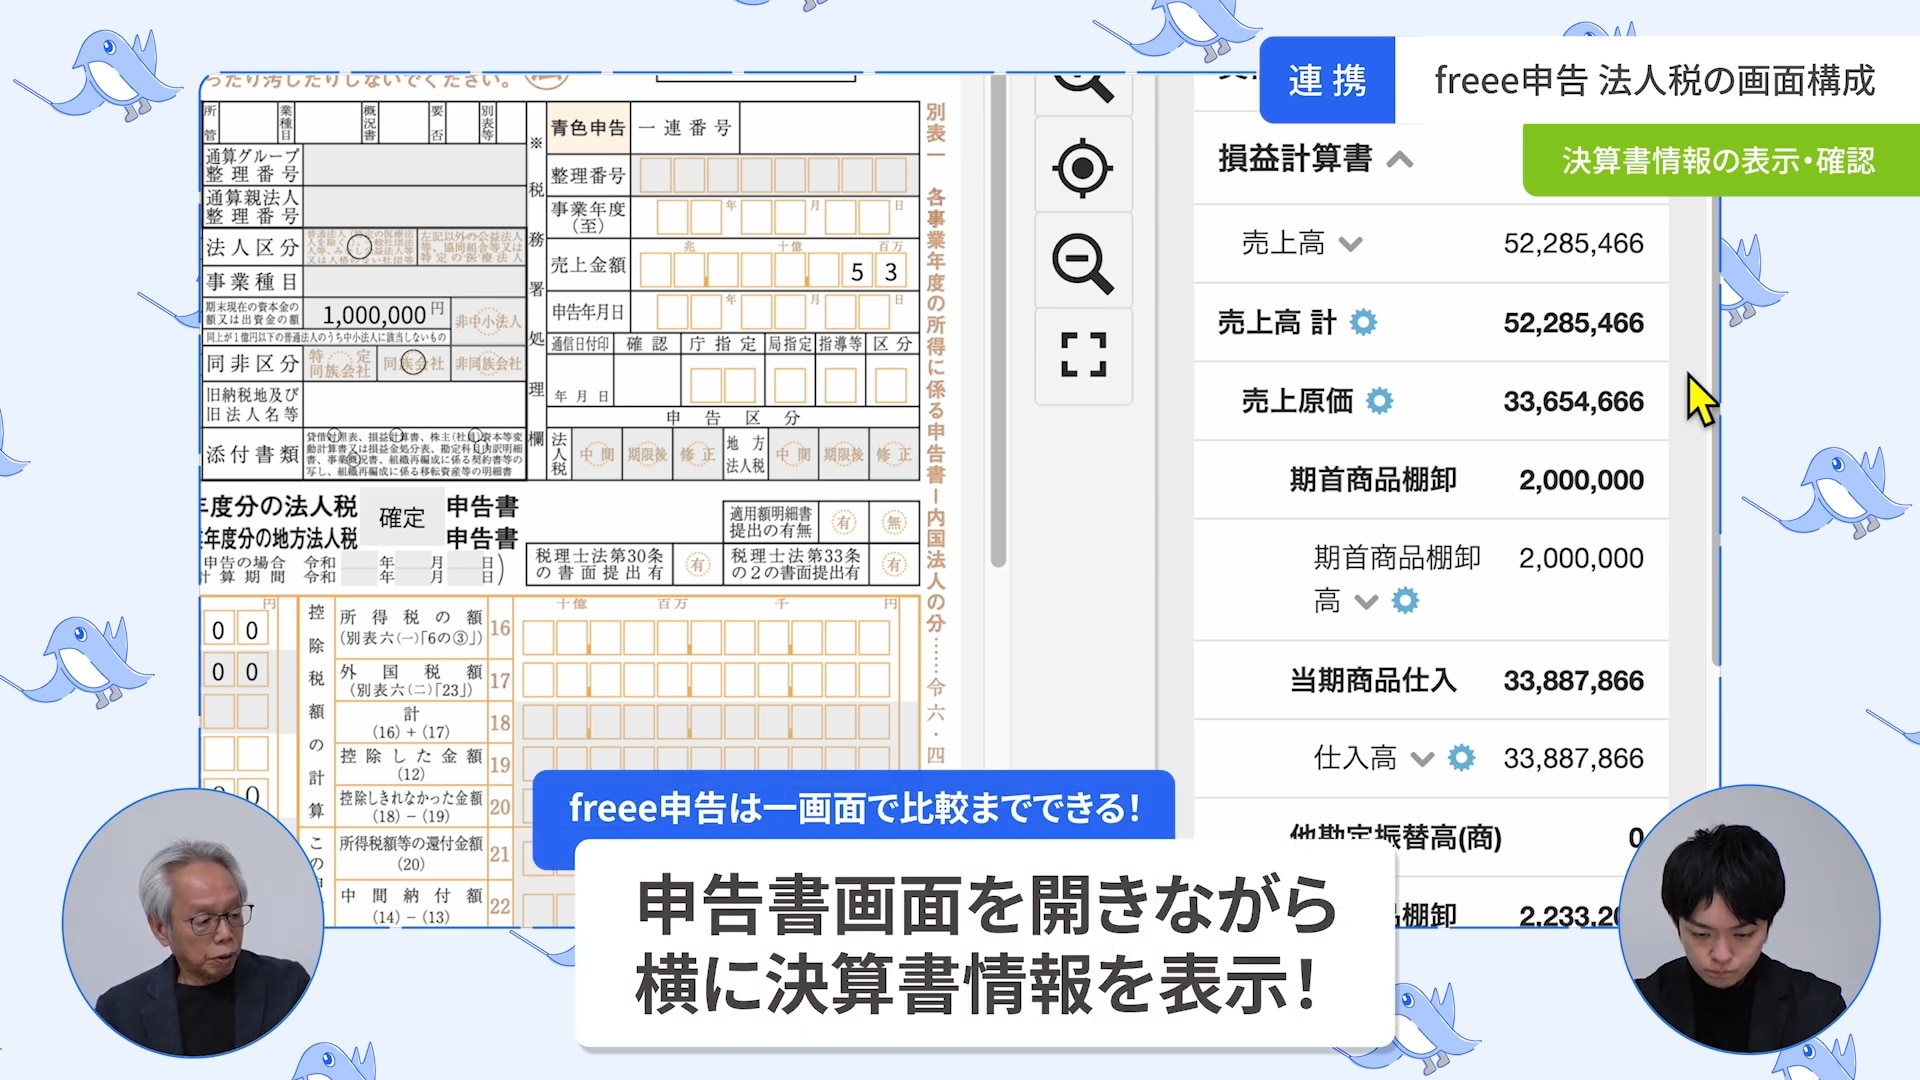Click the 通算グループ整理番号 input field
The width and height of the screenshot is (1920, 1080).
point(414,165)
